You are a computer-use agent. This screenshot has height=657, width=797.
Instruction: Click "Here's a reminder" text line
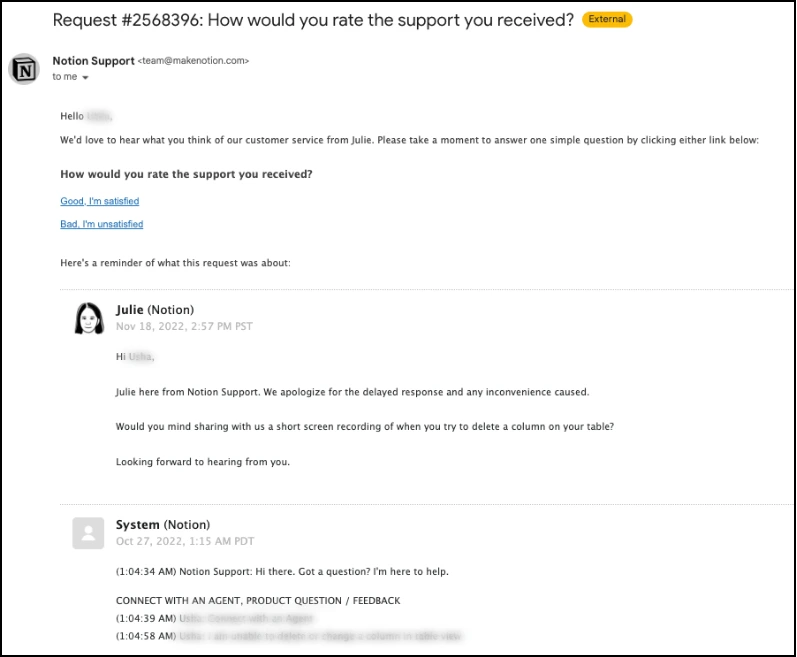click(x=175, y=263)
